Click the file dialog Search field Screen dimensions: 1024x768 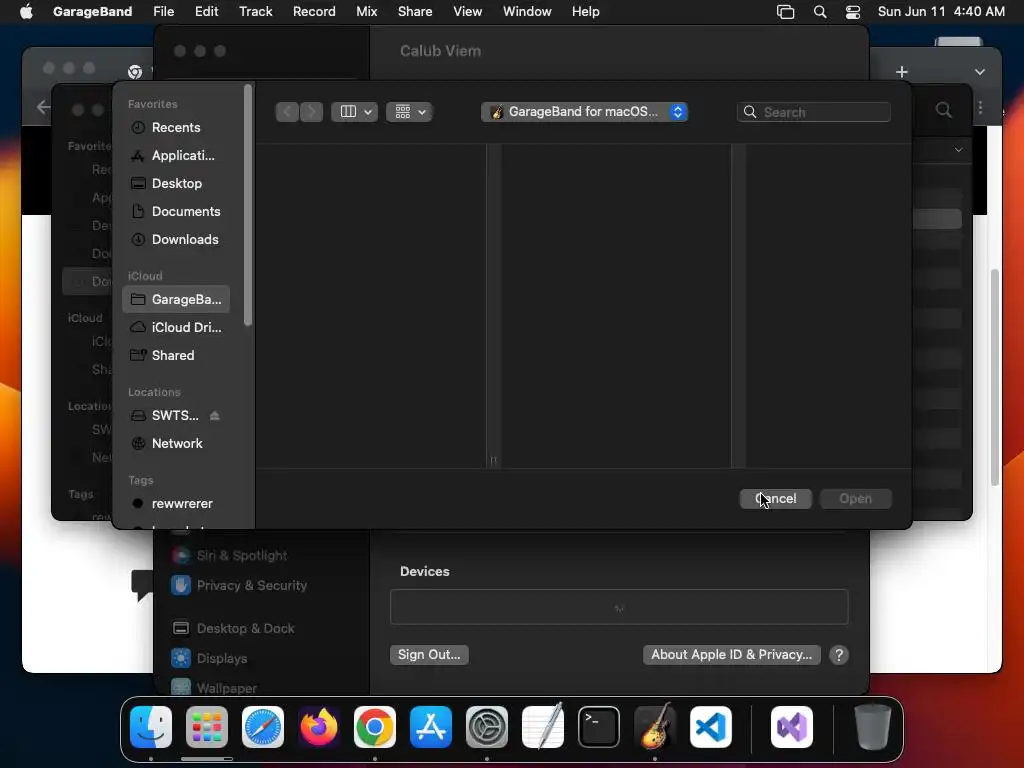[814, 112]
